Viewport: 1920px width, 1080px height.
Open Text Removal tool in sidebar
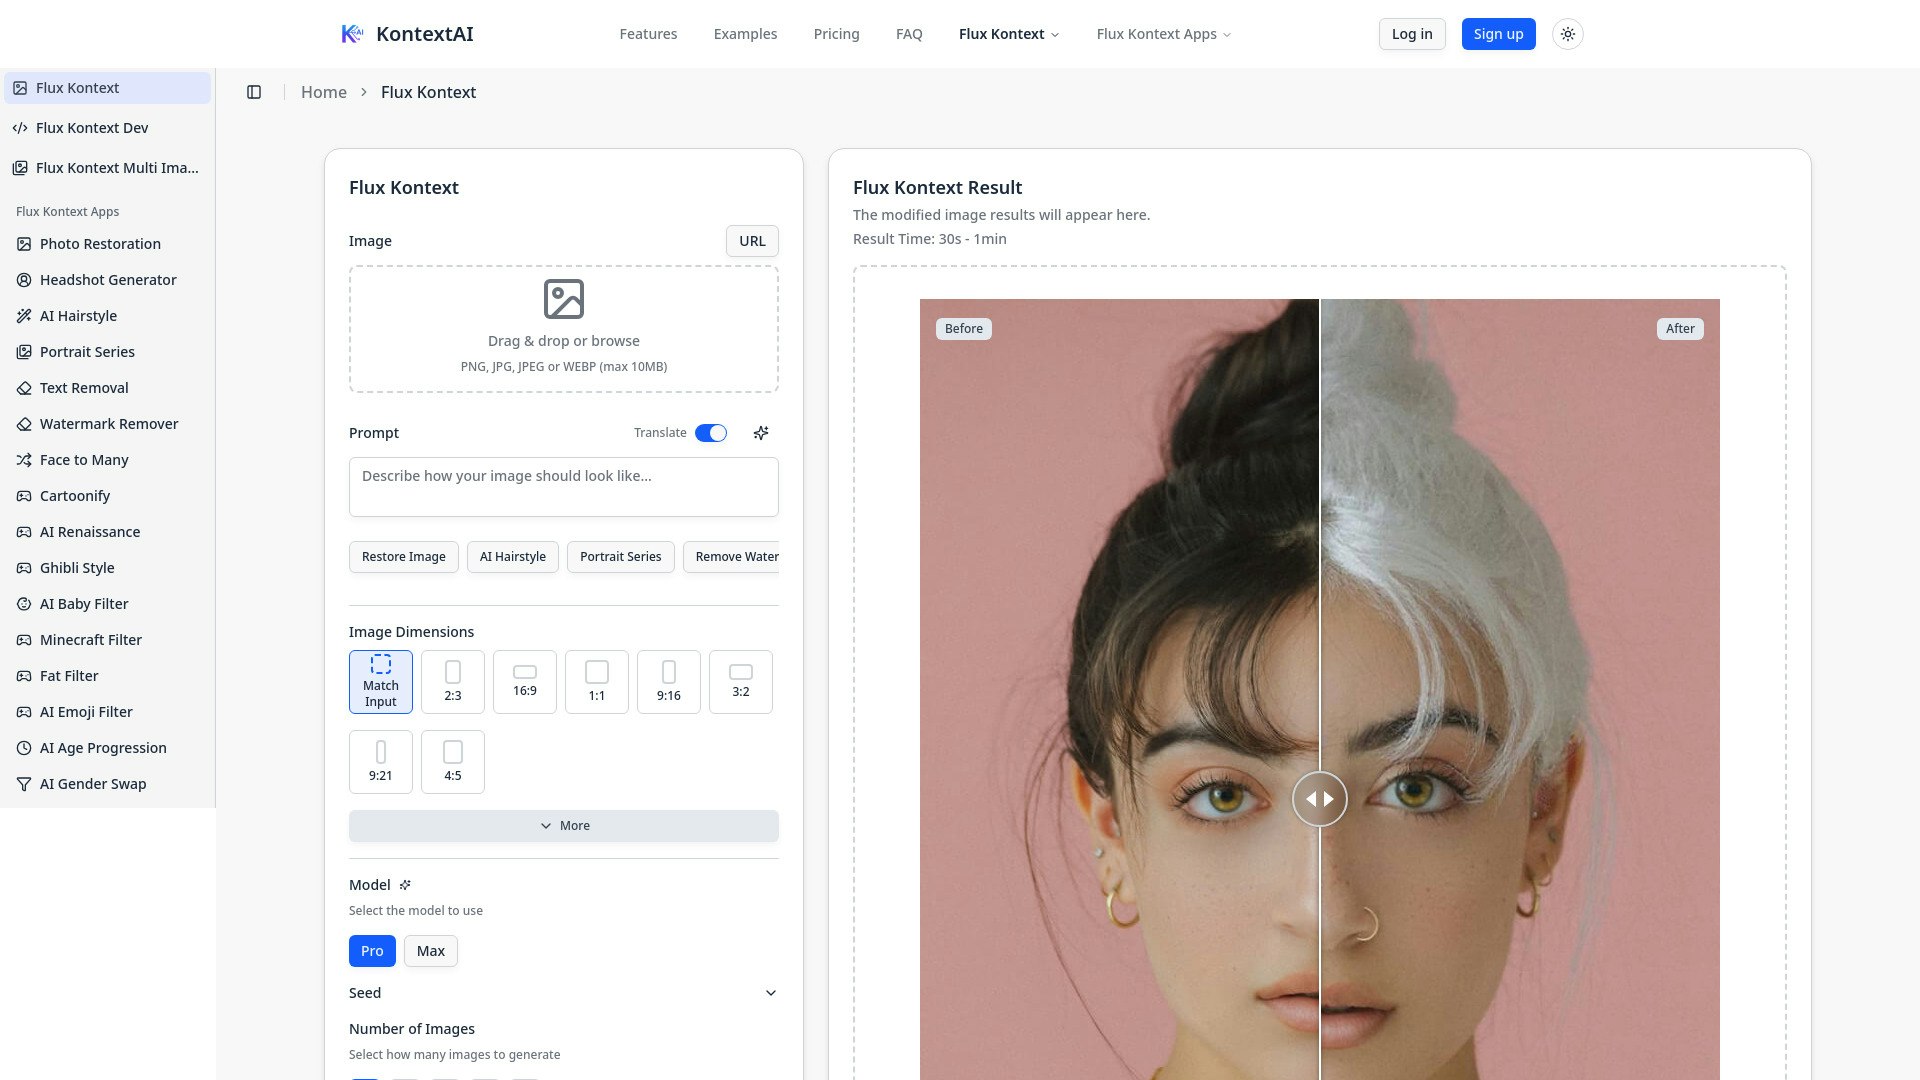click(108, 388)
